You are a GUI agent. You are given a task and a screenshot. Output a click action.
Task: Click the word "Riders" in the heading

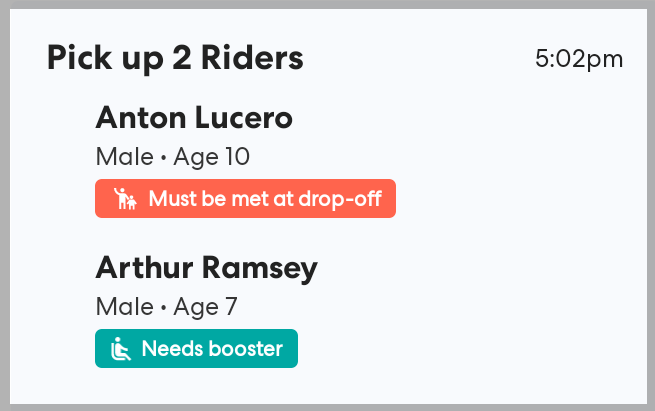pyautogui.click(x=251, y=58)
